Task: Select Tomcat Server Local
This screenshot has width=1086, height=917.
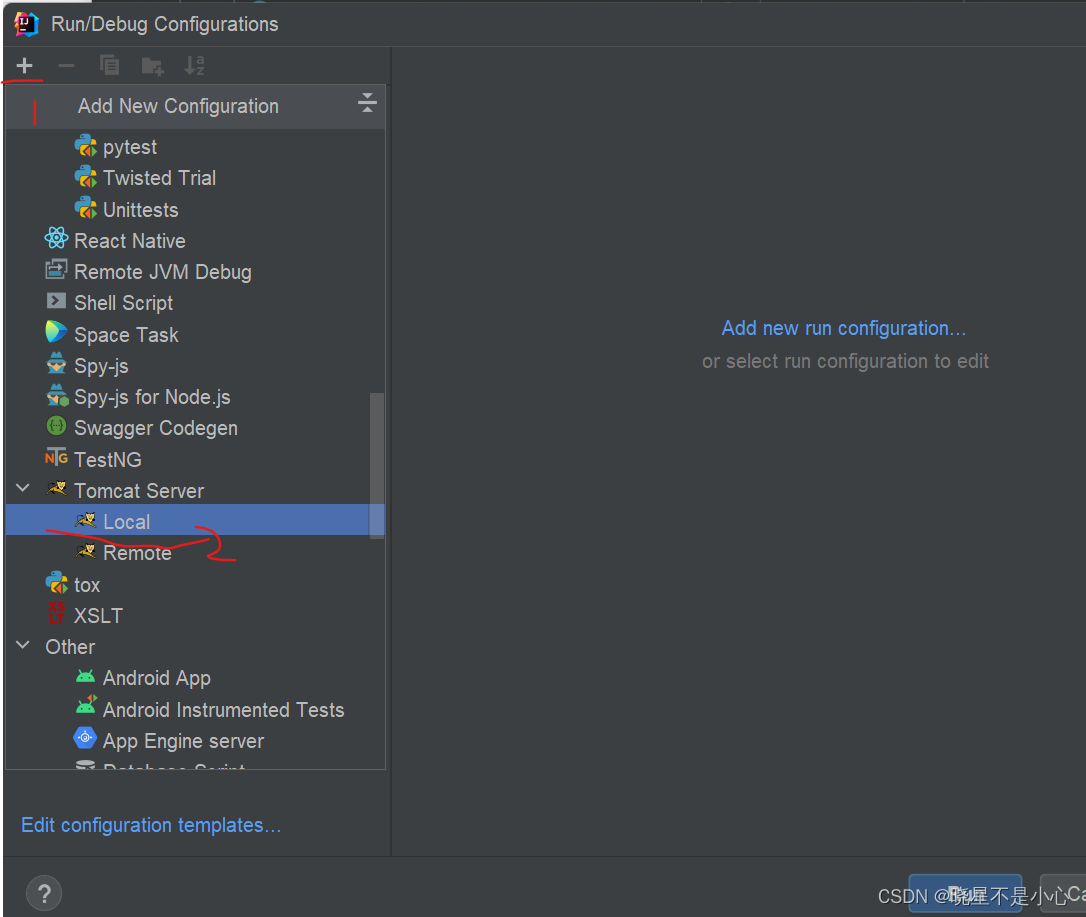Action: point(187,520)
